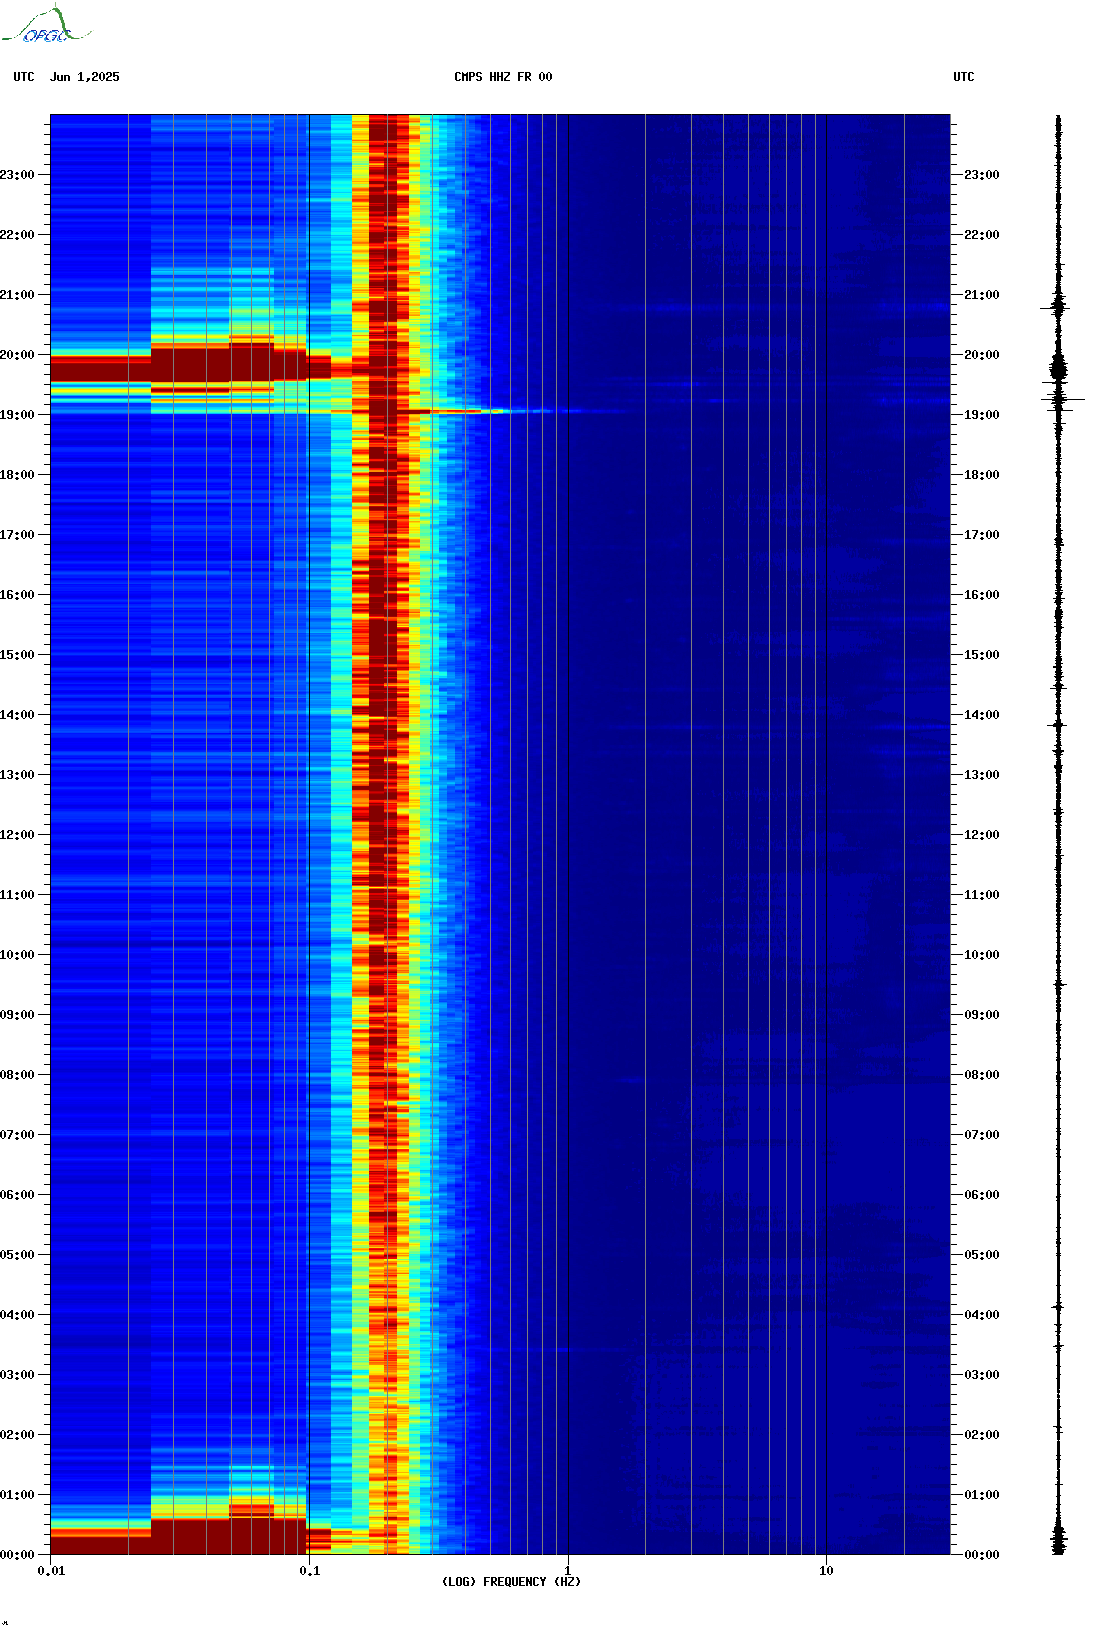The image size is (1102, 1634).
Task: Click the left axis 06:00 time label
Action: point(17,1195)
